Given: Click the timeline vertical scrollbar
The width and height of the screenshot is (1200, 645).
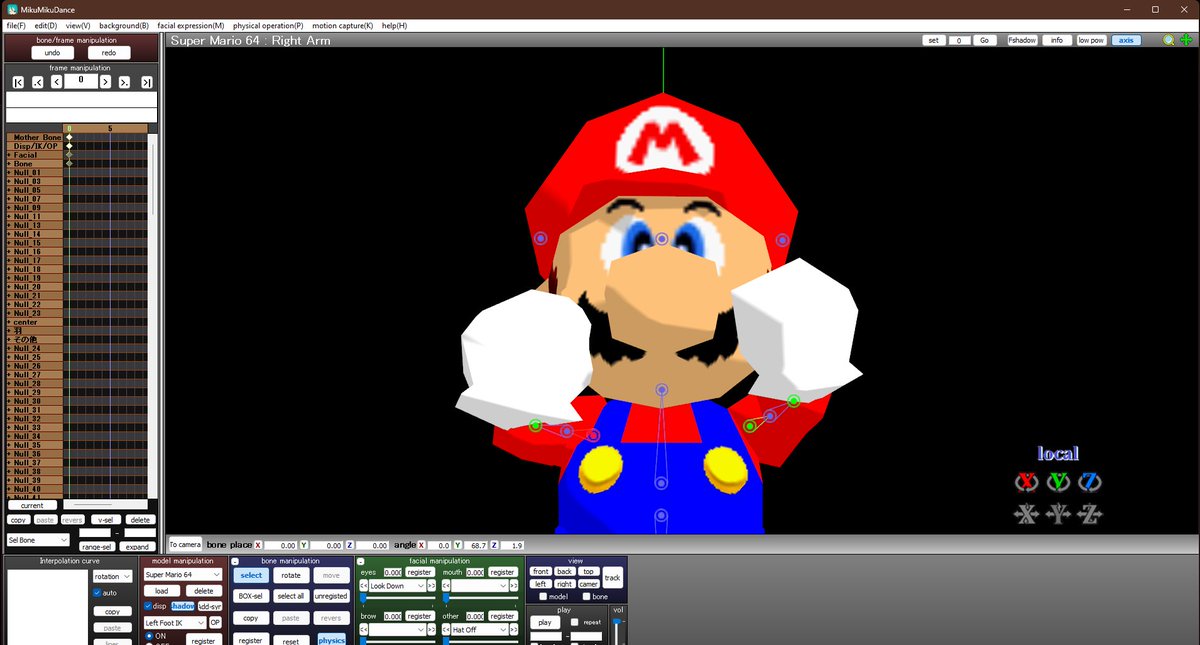Looking at the screenshot, I should (x=153, y=315).
